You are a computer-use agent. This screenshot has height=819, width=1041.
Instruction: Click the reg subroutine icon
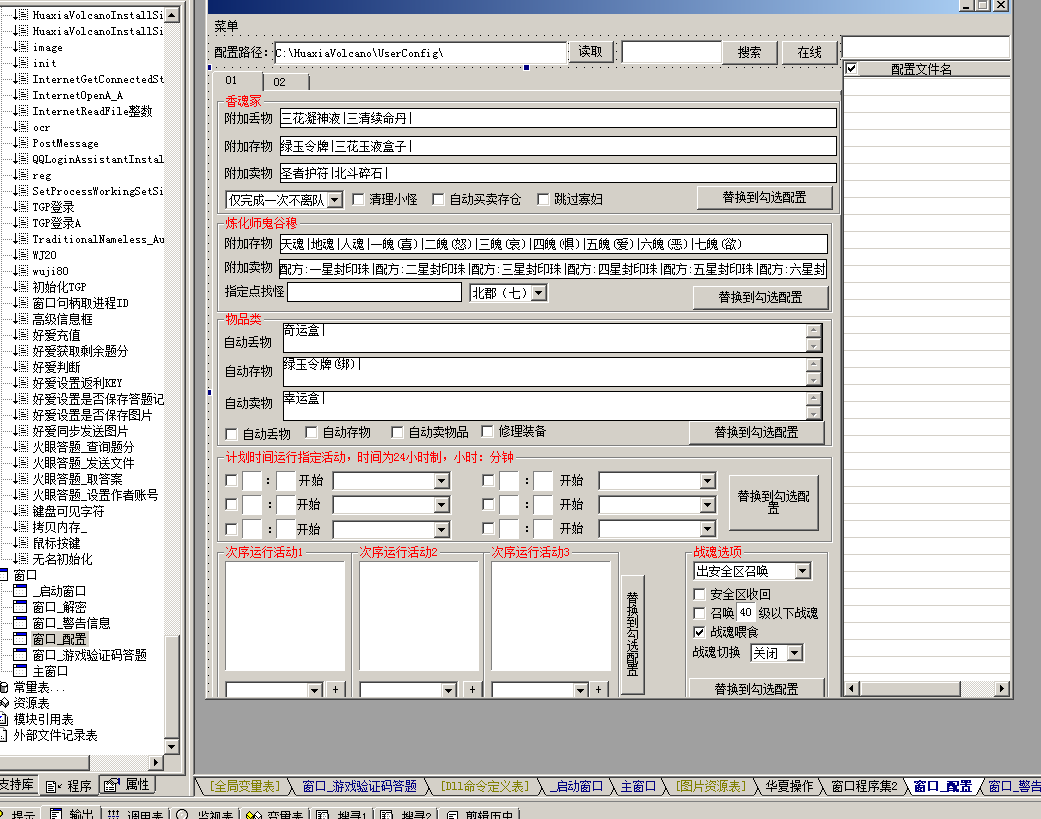click(x=22, y=175)
